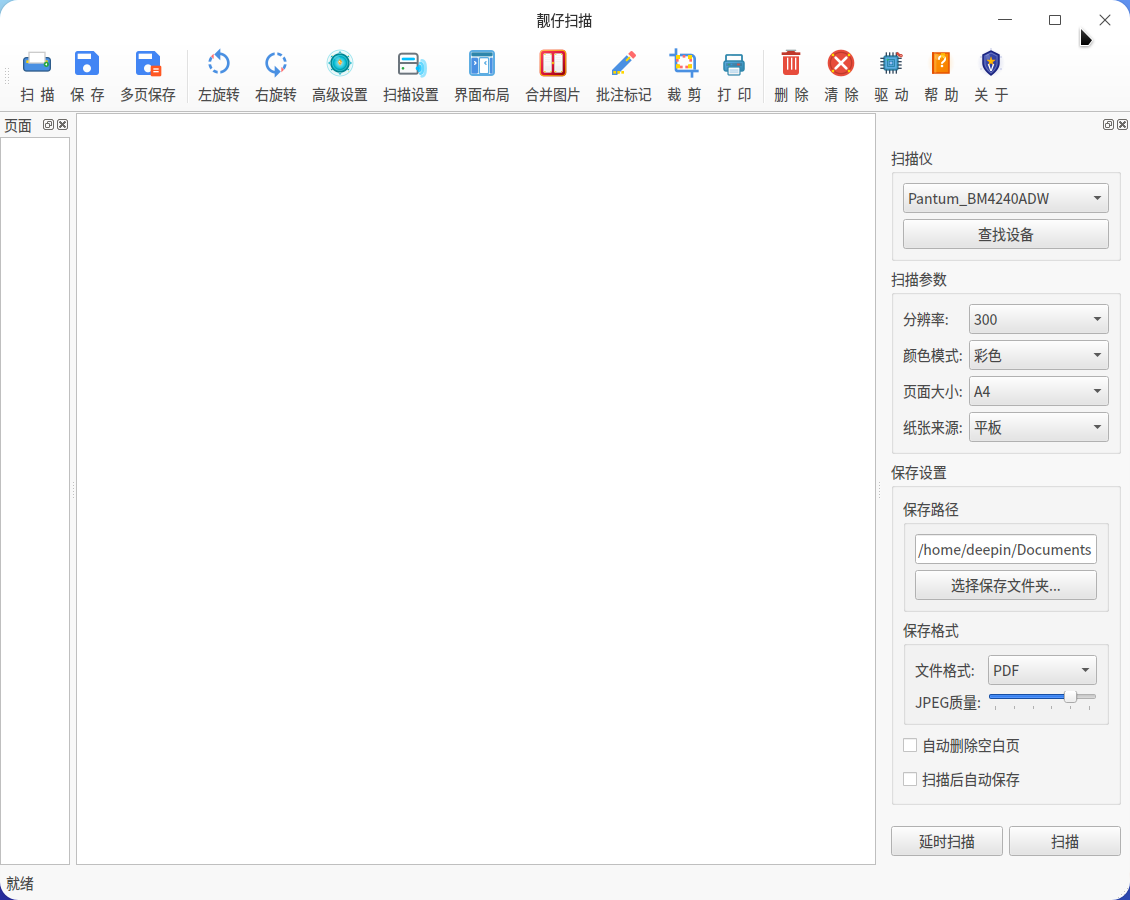The height and width of the screenshot is (900, 1130).
Task: Open the 多页保存 multi-page save tool
Action: 148,76
